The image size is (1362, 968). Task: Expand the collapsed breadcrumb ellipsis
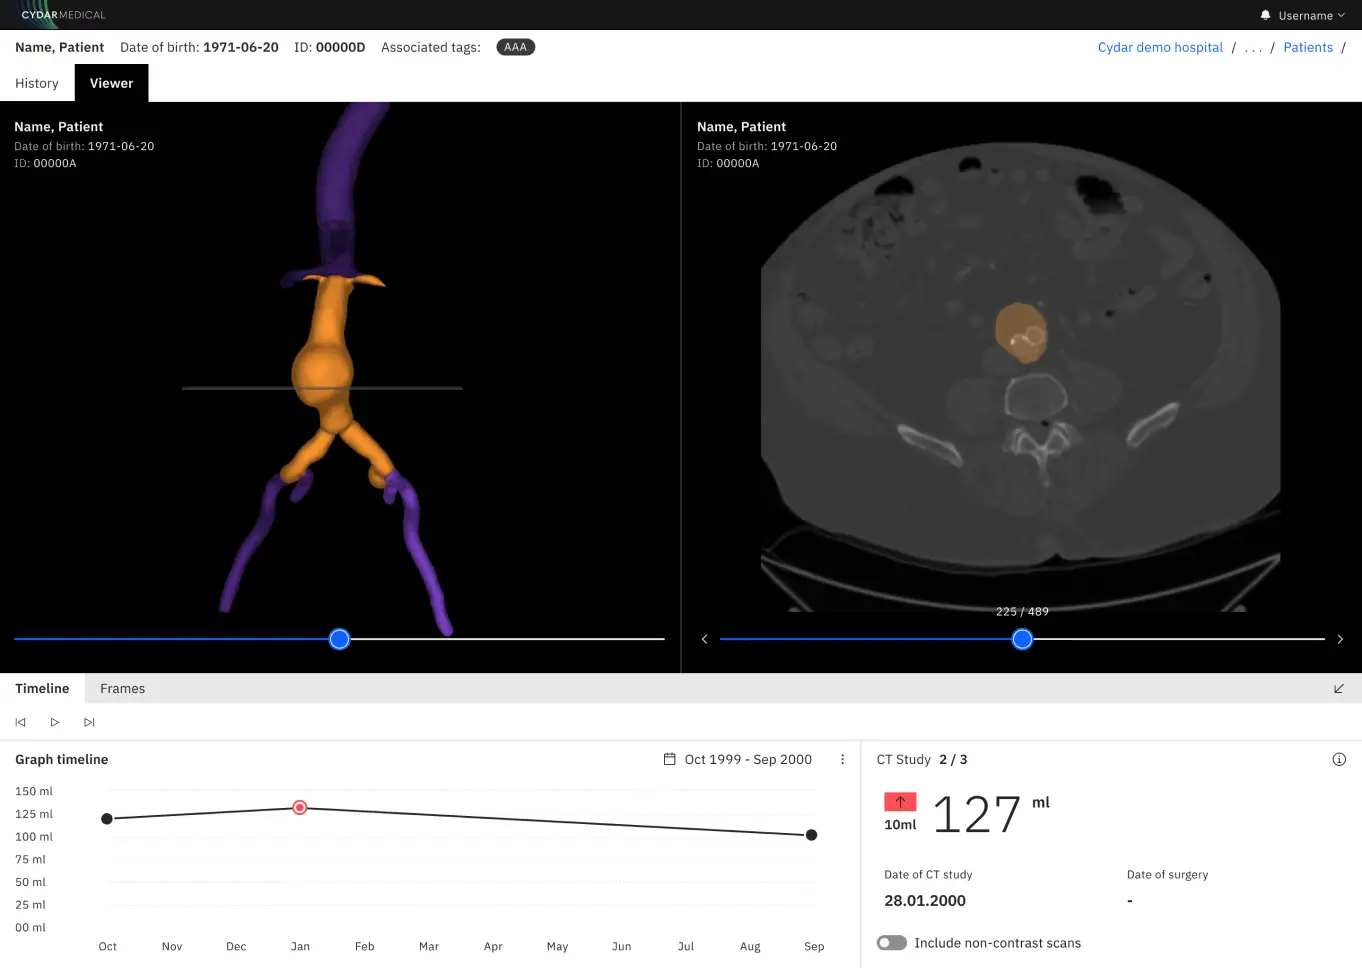1253,47
